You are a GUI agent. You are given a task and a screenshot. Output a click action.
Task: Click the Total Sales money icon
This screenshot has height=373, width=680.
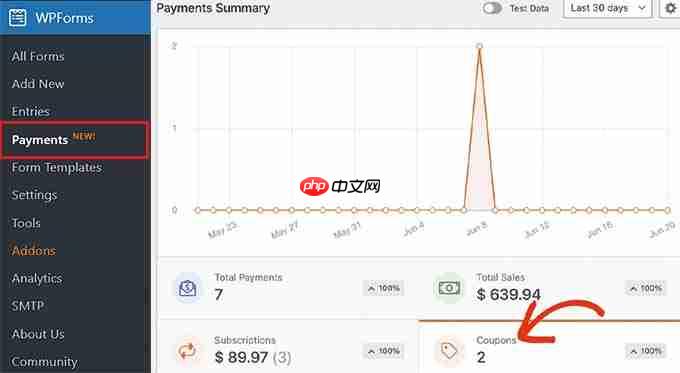pyautogui.click(x=449, y=288)
